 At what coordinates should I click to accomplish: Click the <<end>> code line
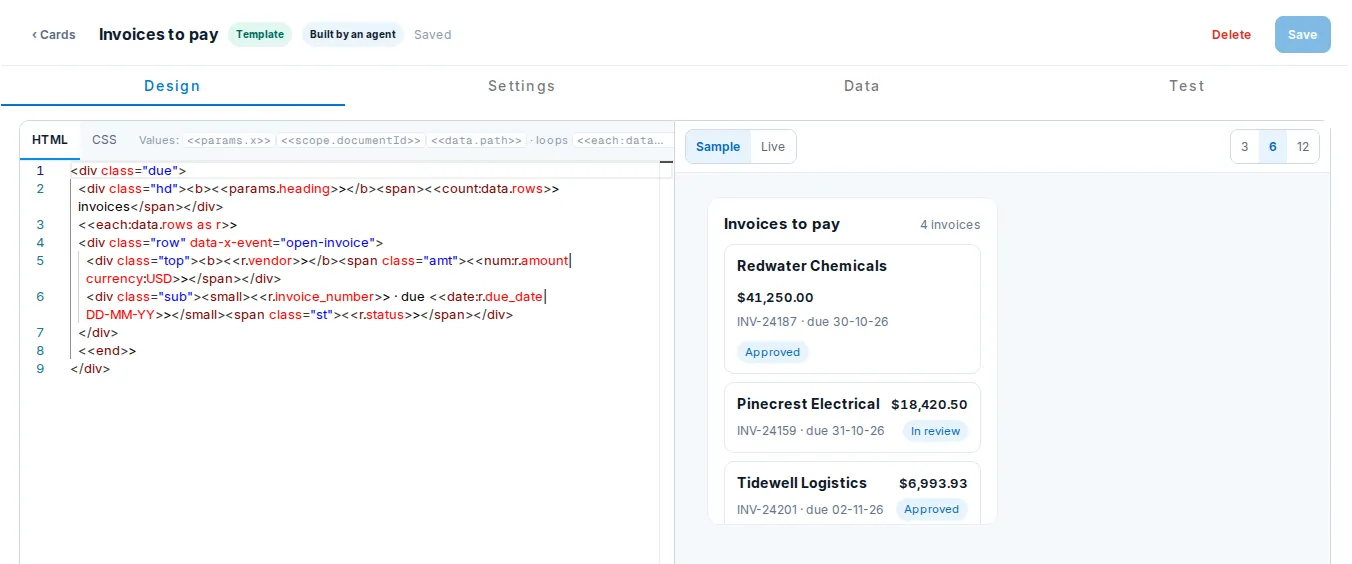click(x=107, y=351)
